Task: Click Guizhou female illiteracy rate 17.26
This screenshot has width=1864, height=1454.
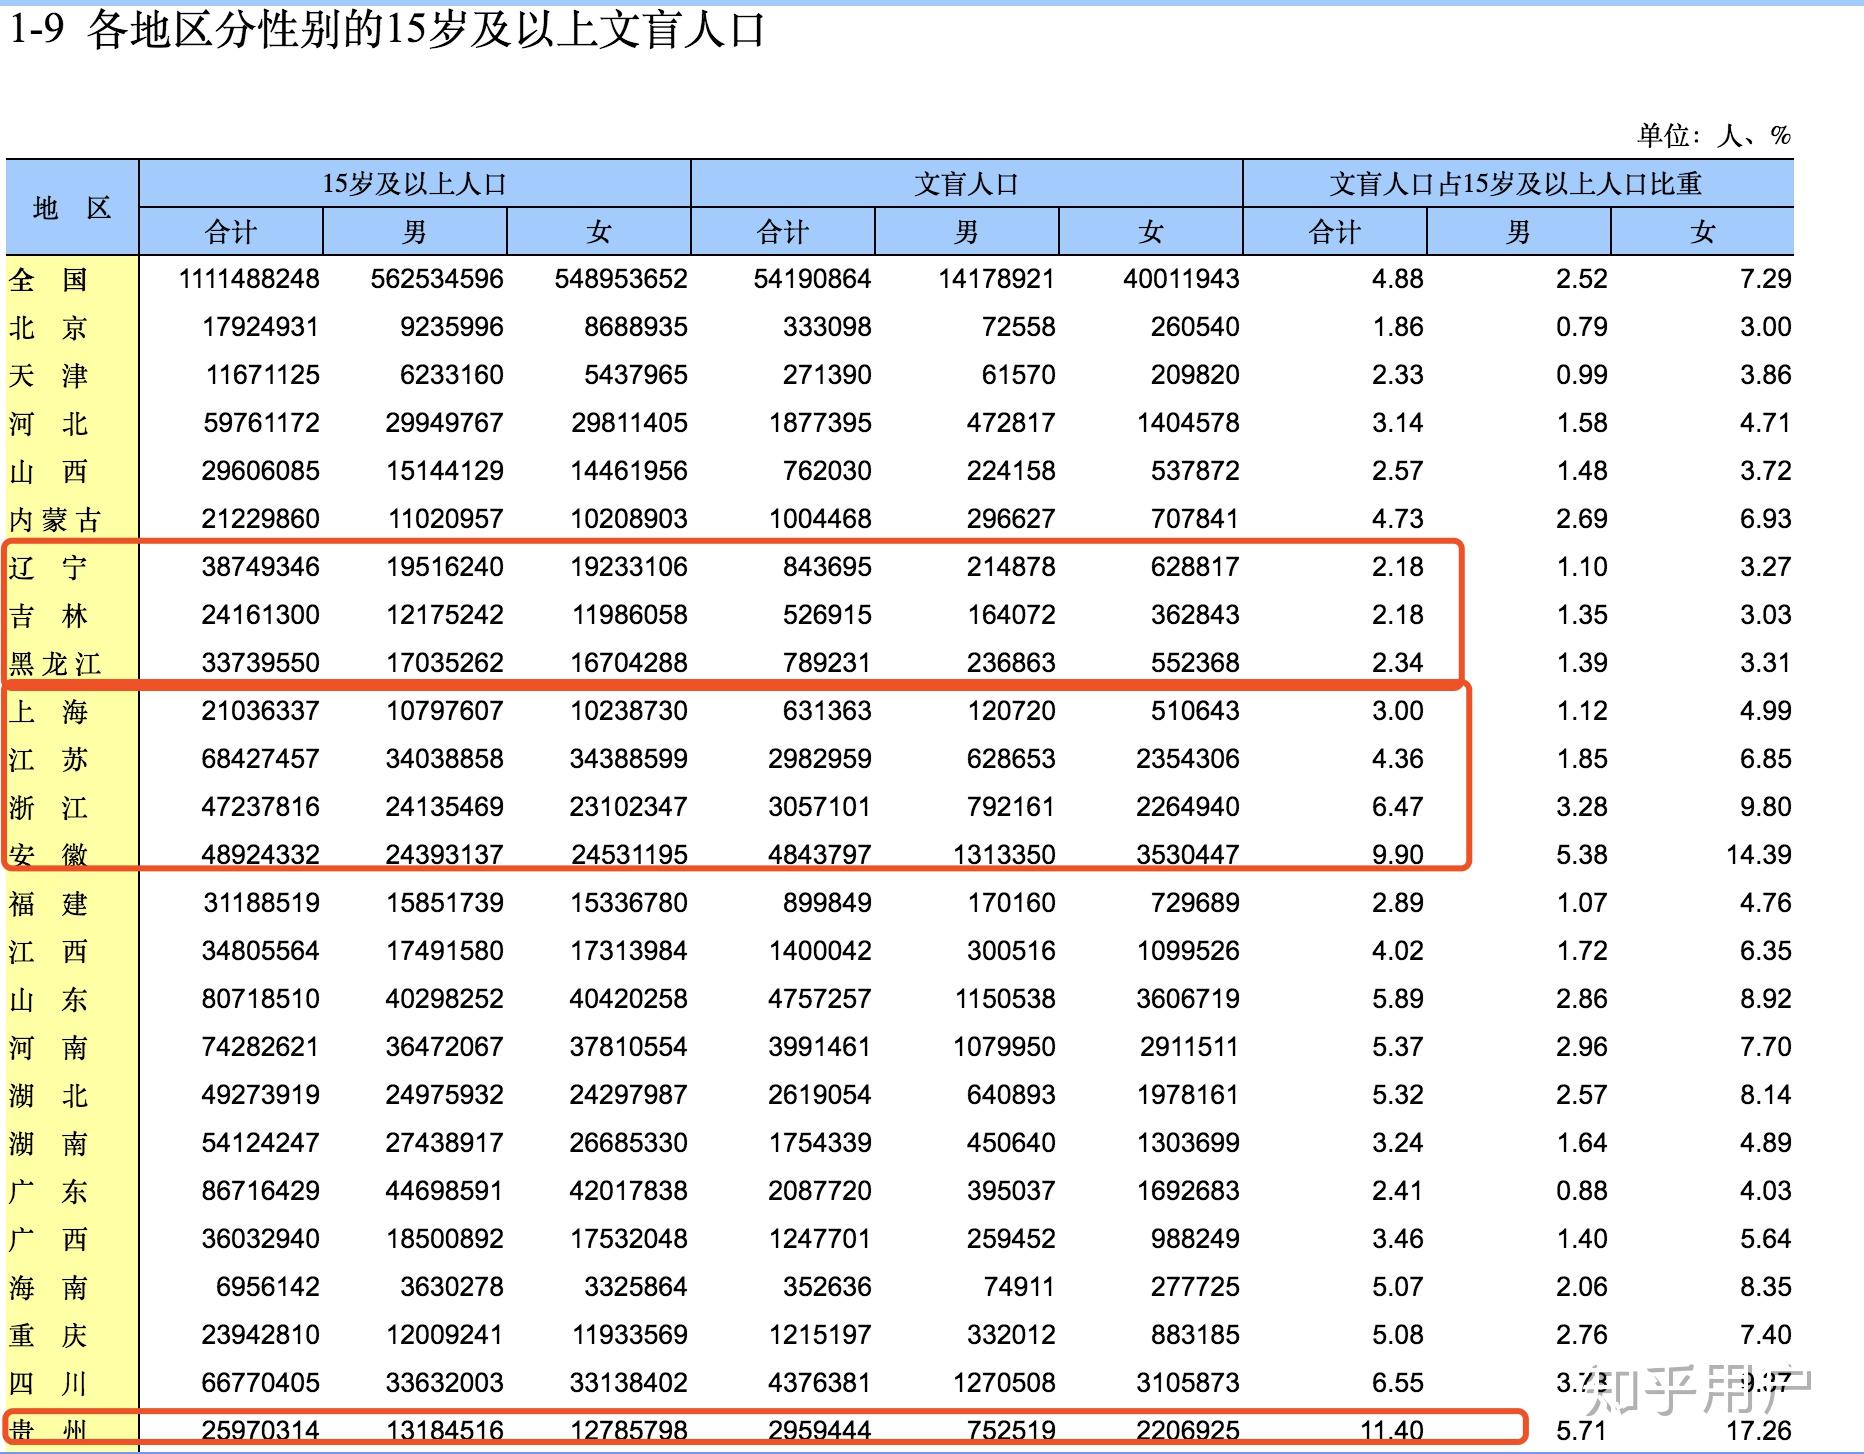Action: [1758, 1431]
